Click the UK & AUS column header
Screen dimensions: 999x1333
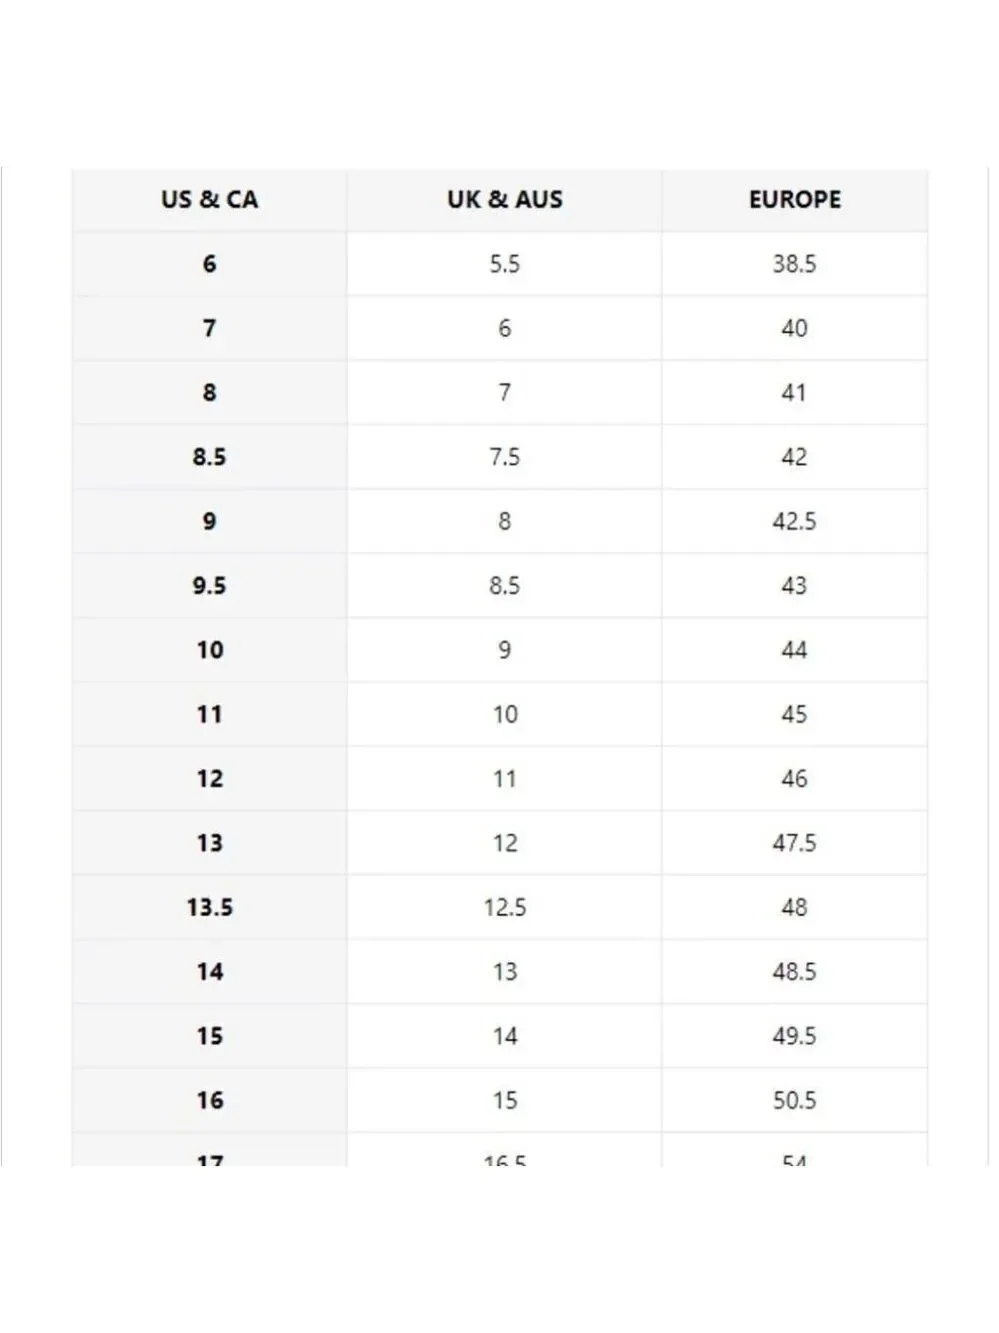tap(504, 199)
